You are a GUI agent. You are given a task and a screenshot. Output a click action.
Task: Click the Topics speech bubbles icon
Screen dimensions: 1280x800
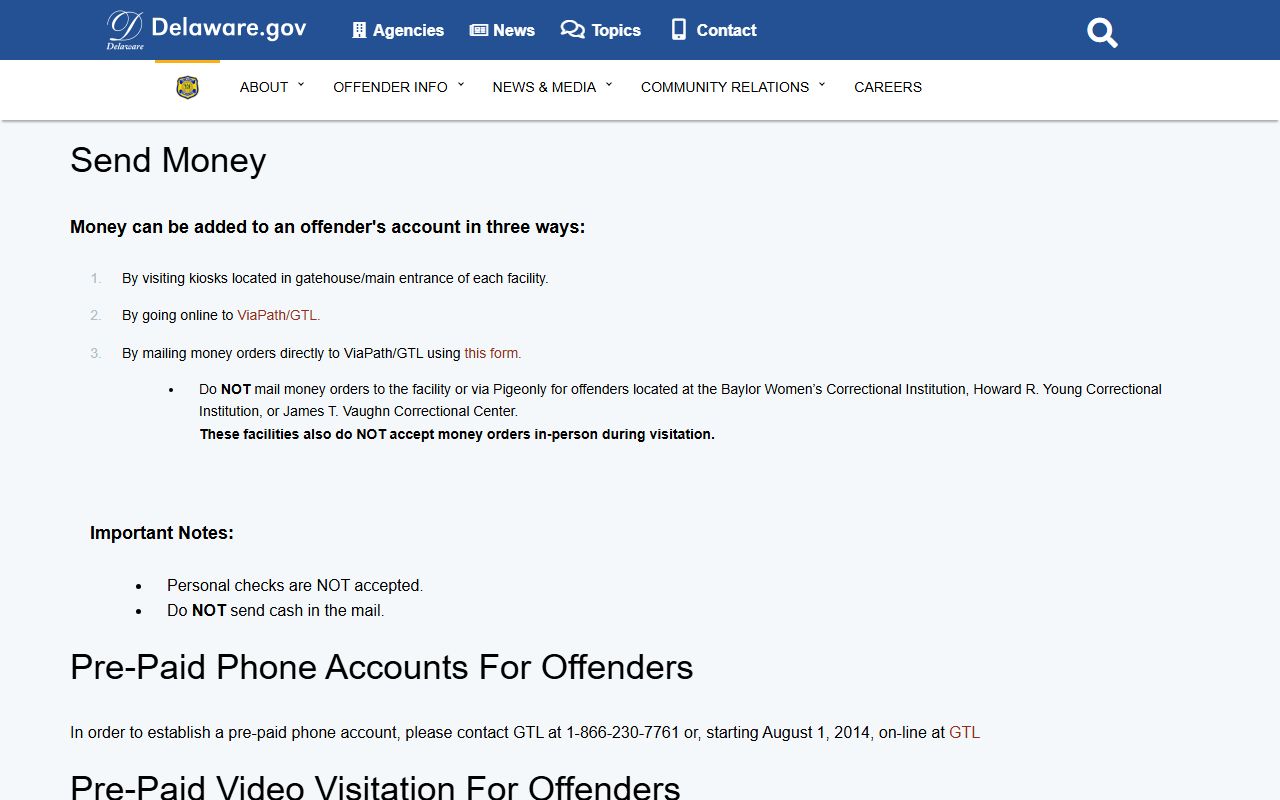point(572,30)
